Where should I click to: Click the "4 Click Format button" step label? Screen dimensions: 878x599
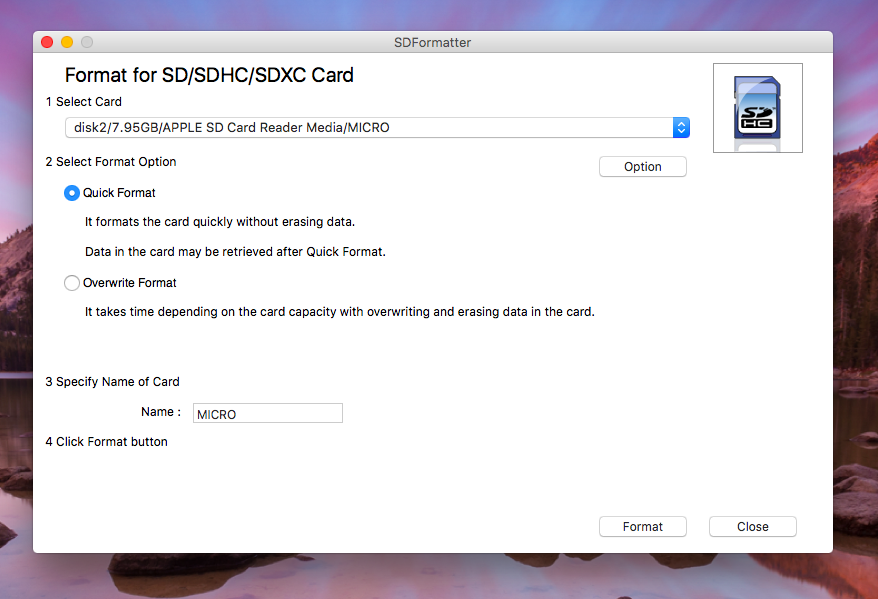coord(106,442)
